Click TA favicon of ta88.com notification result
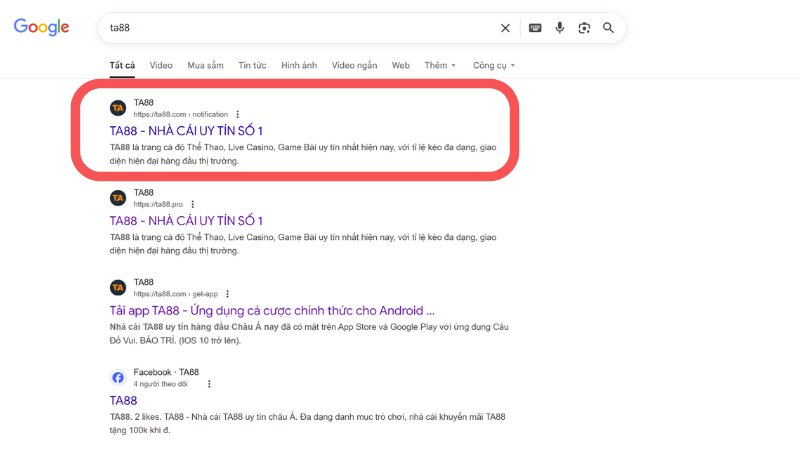Viewport: 800px width, 450px height. coord(118,108)
